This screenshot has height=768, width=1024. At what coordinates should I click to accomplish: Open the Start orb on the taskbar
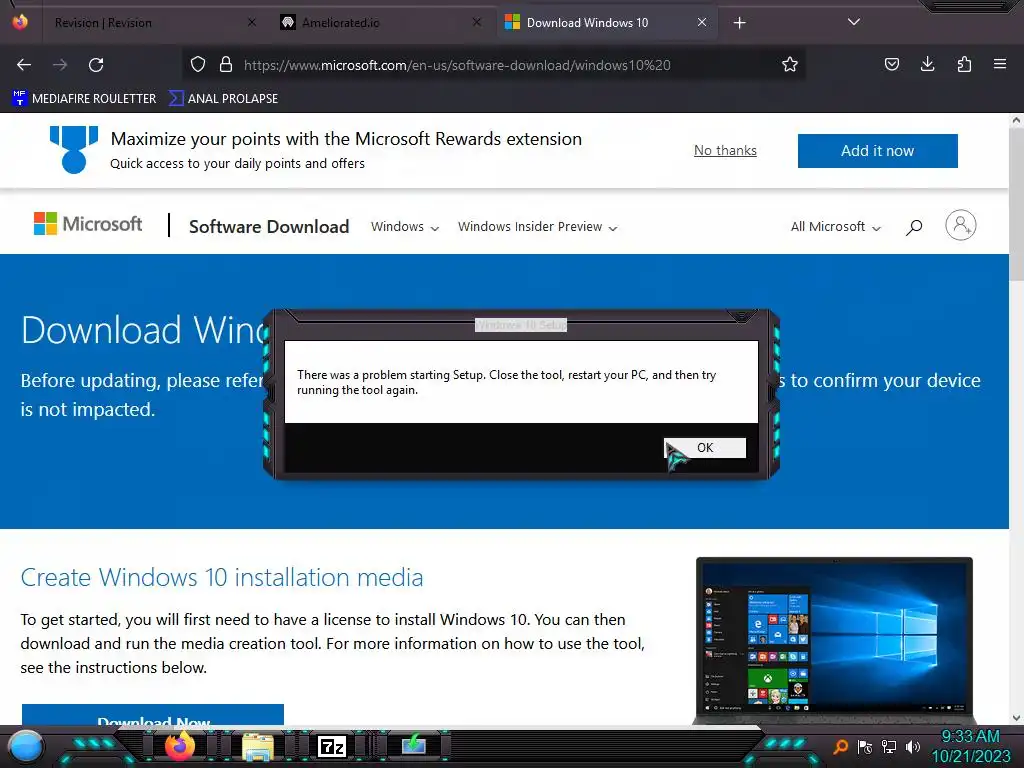pyautogui.click(x=27, y=746)
